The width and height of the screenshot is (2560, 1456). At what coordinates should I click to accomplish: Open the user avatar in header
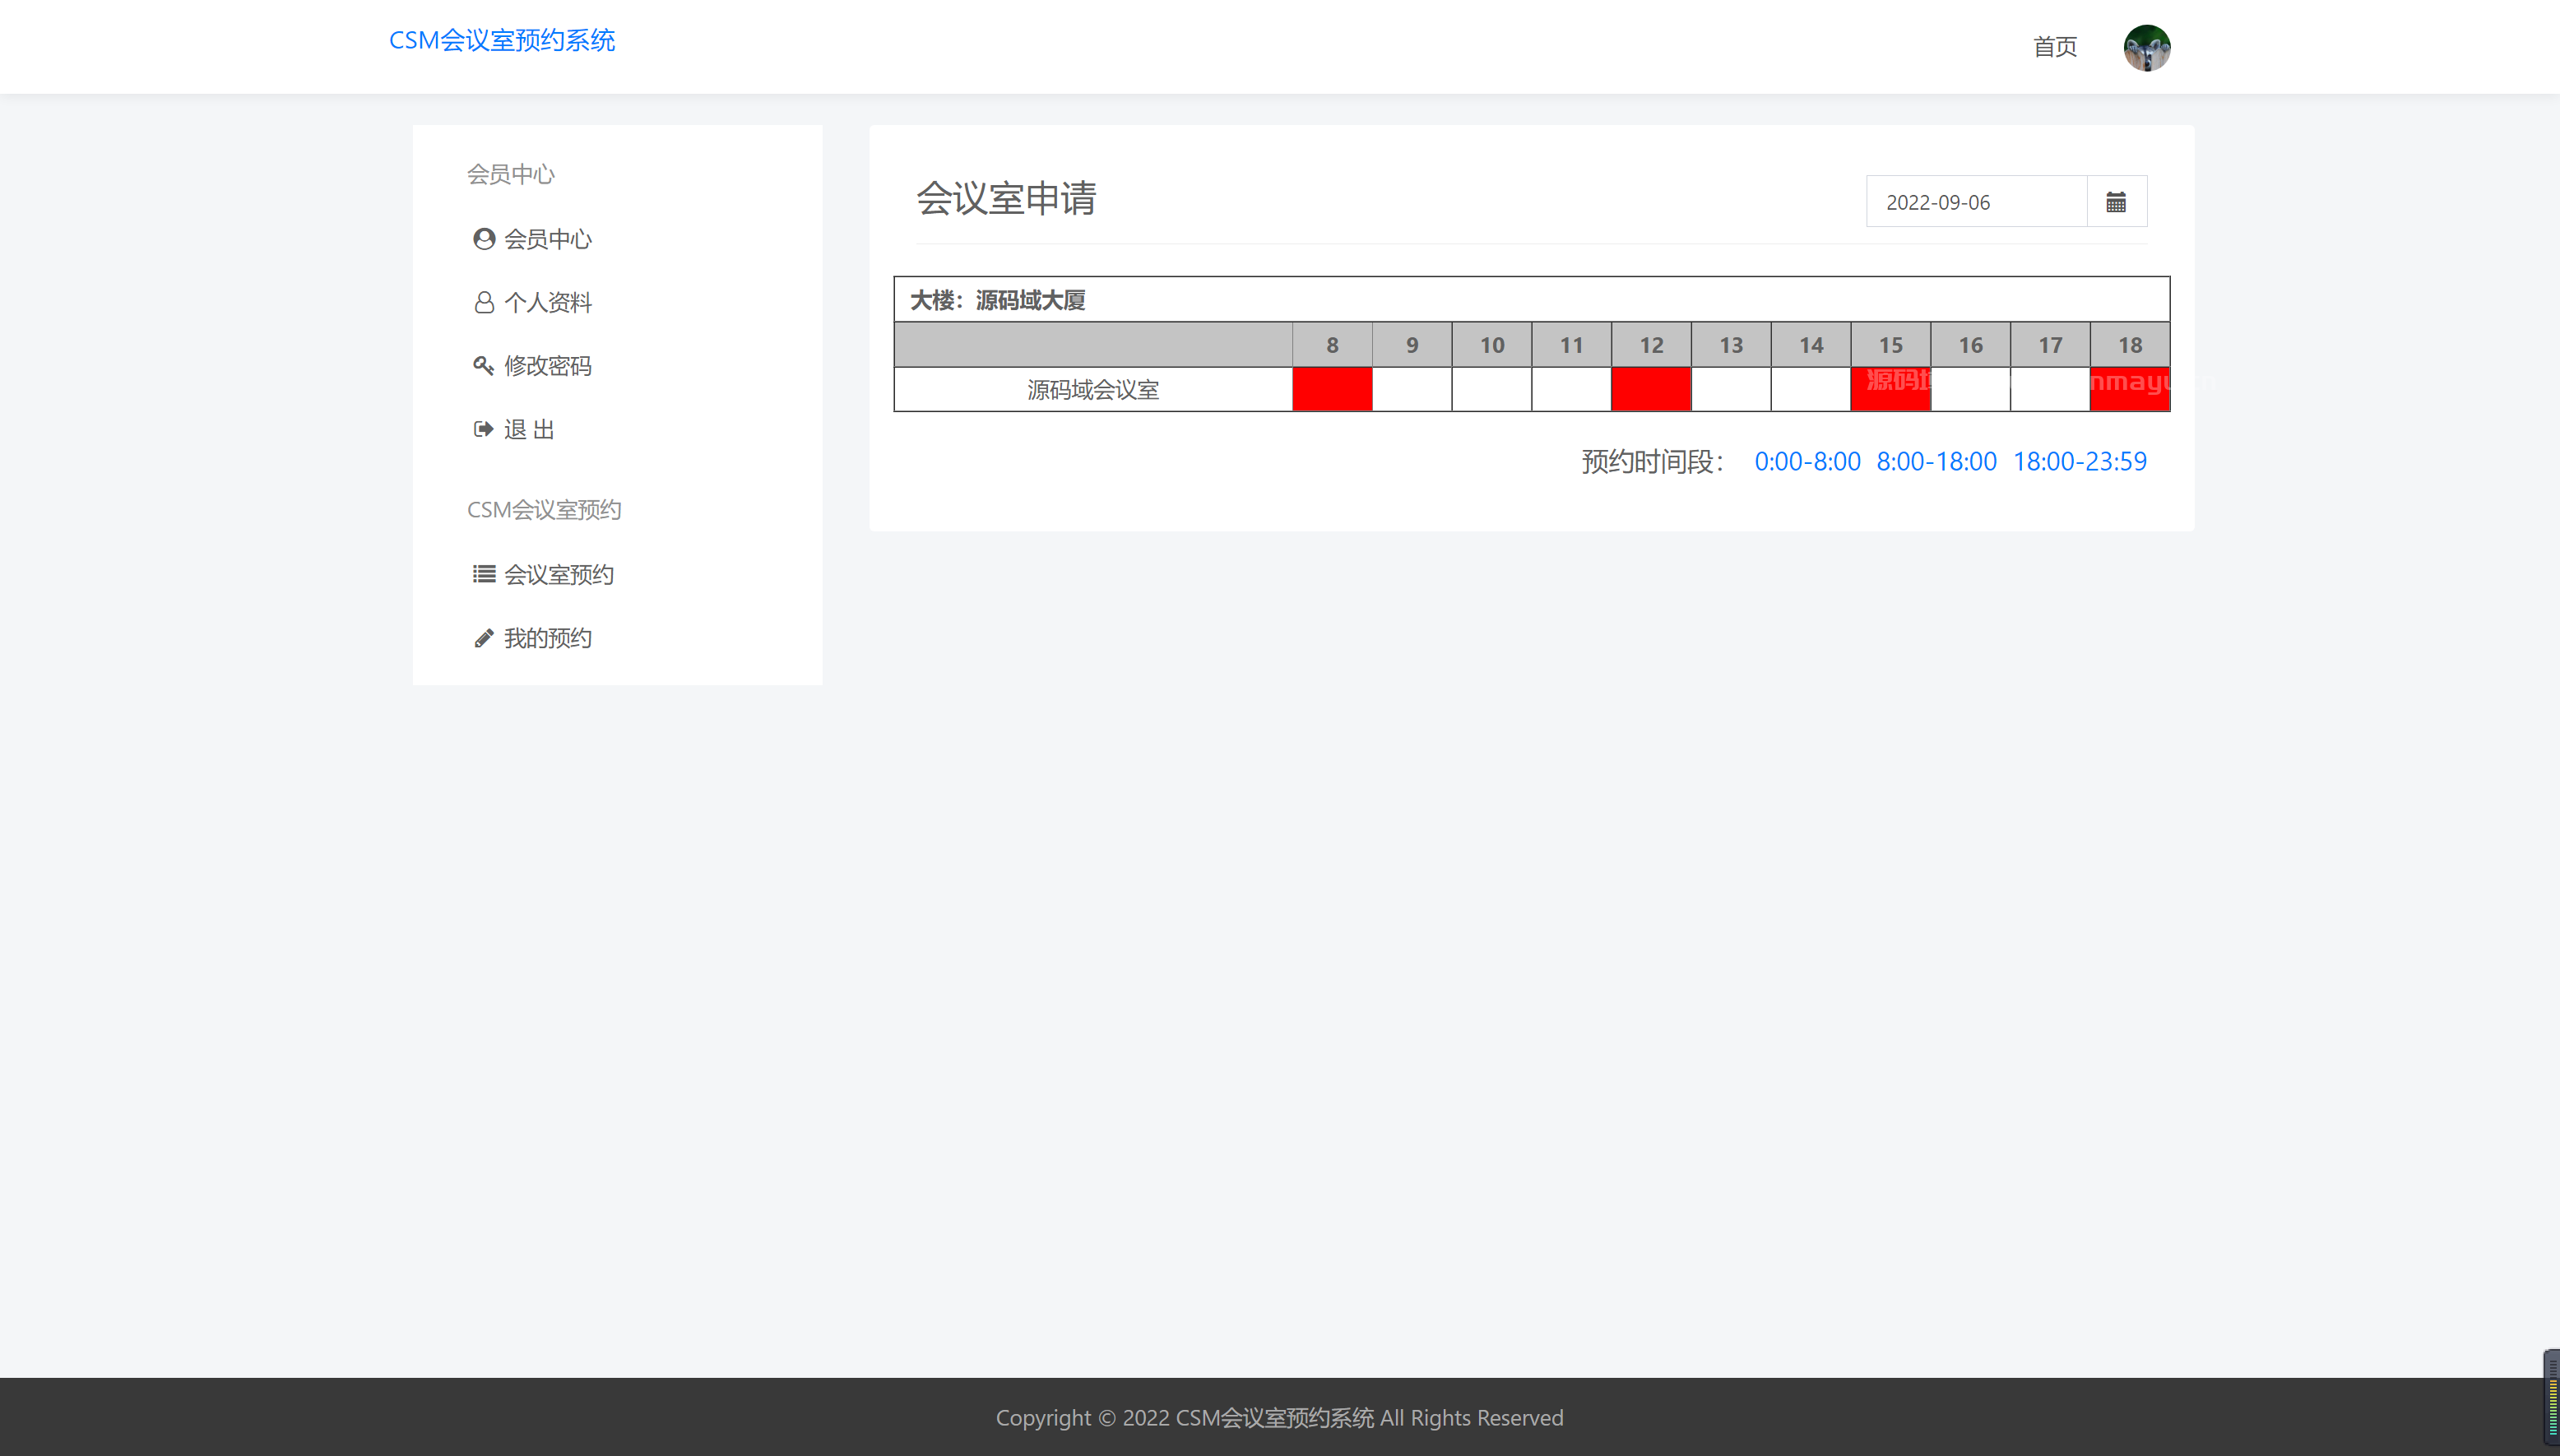pyautogui.click(x=2146, y=47)
